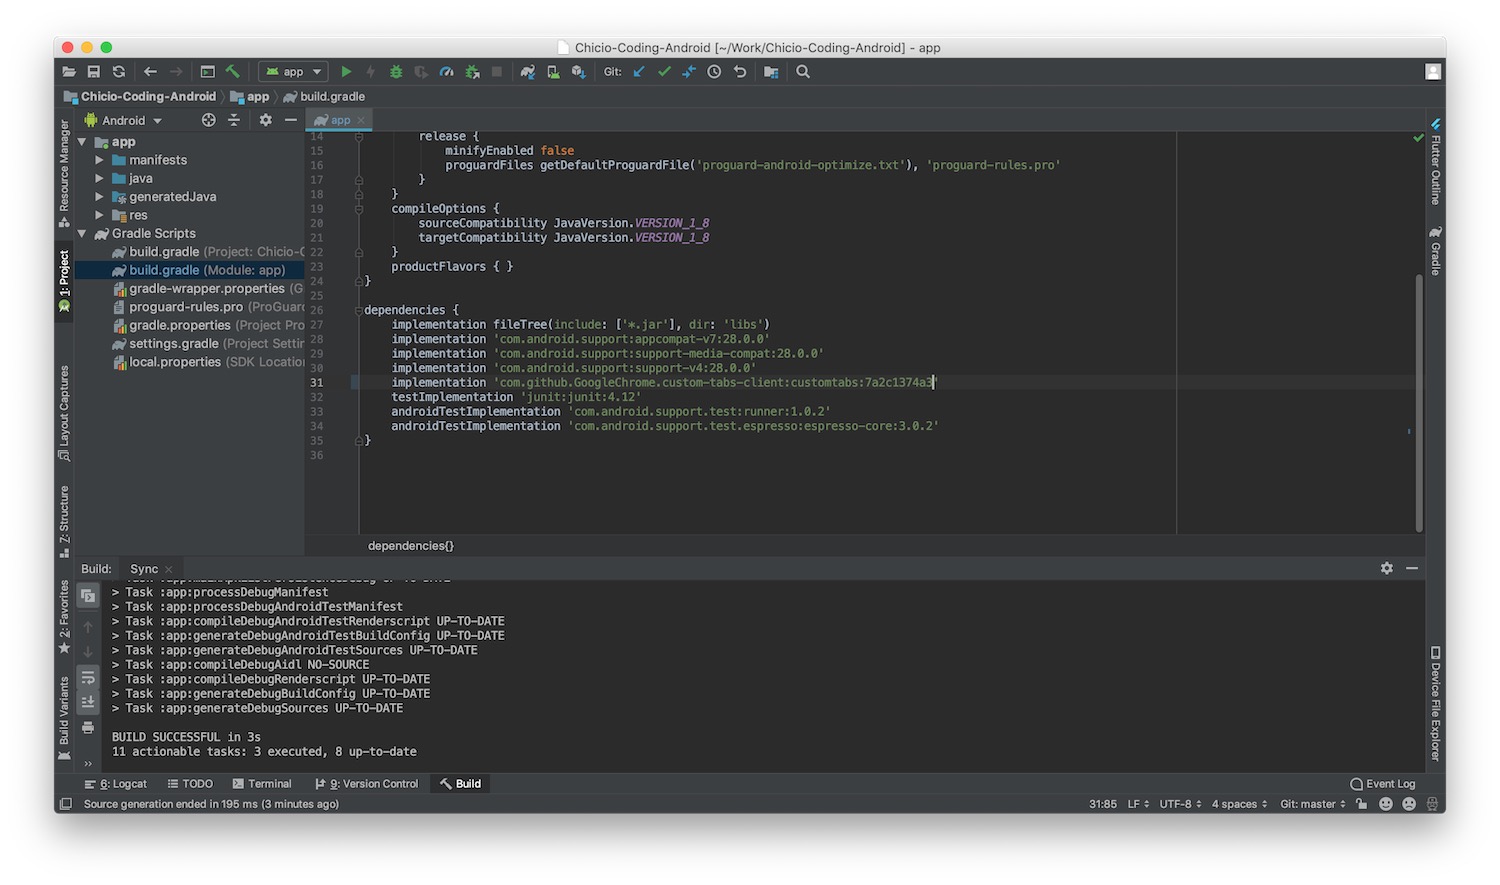The height and width of the screenshot is (885, 1500).
Task: Run the app with the green play icon
Action: click(346, 72)
